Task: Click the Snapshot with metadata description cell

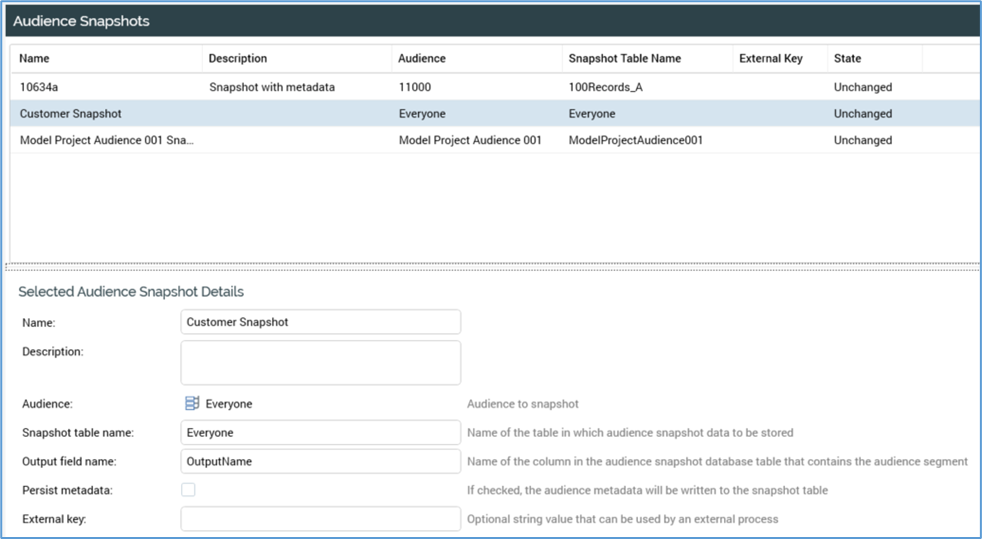Action: pyautogui.click(x=272, y=87)
